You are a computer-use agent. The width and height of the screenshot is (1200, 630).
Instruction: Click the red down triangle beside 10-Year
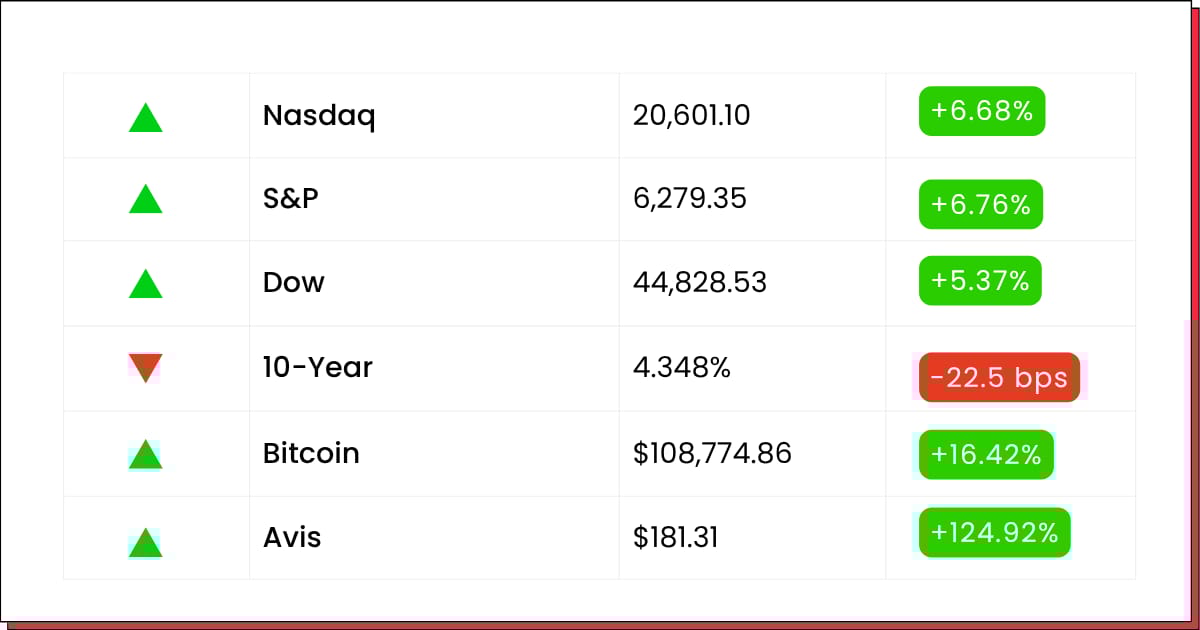(146, 367)
